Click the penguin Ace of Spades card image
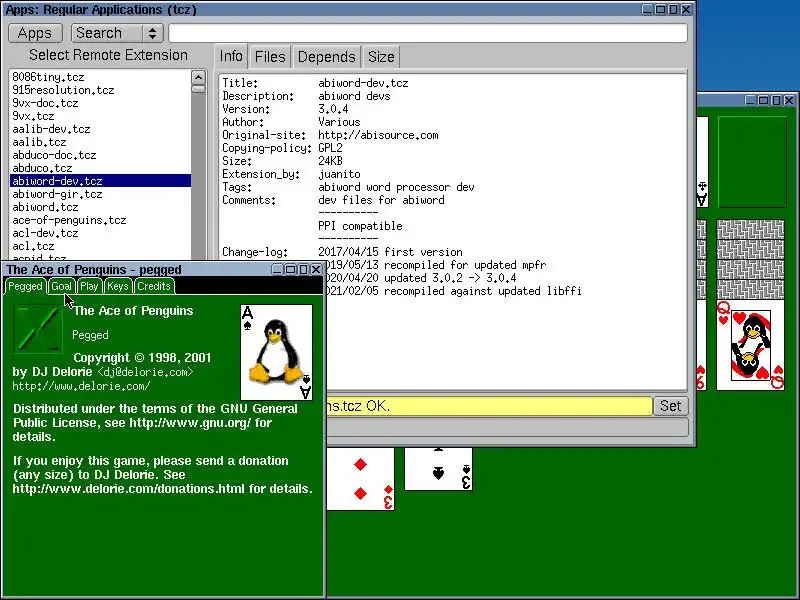 point(277,353)
